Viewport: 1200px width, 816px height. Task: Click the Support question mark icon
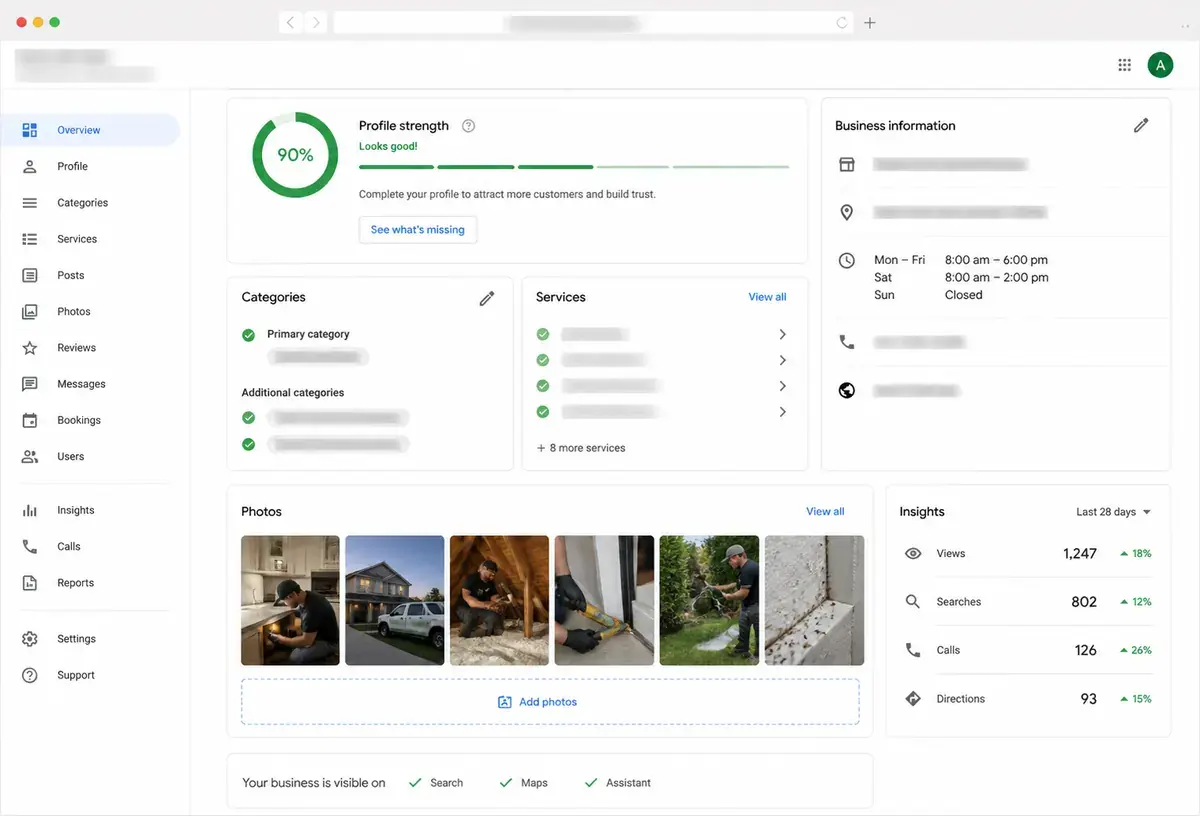coord(30,675)
